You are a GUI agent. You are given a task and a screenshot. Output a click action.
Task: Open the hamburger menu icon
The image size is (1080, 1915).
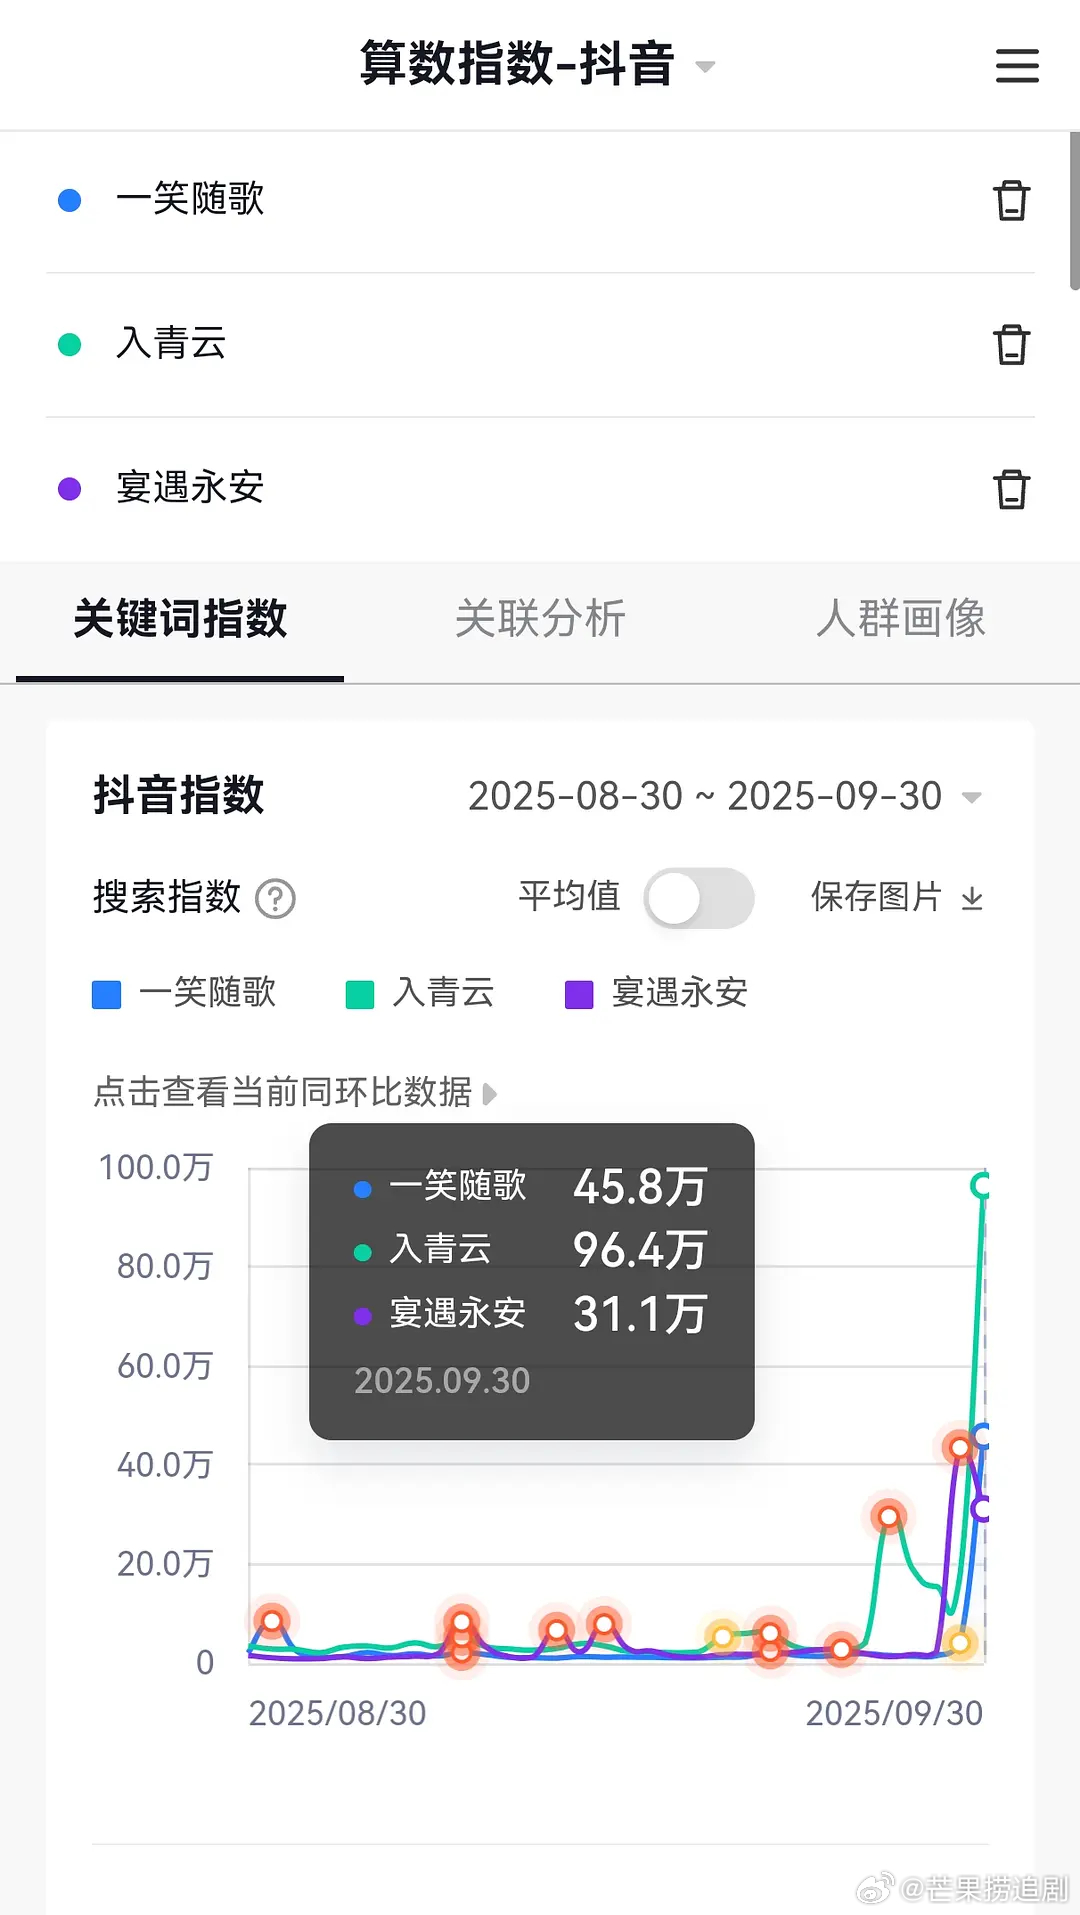(x=1017, y=66)
